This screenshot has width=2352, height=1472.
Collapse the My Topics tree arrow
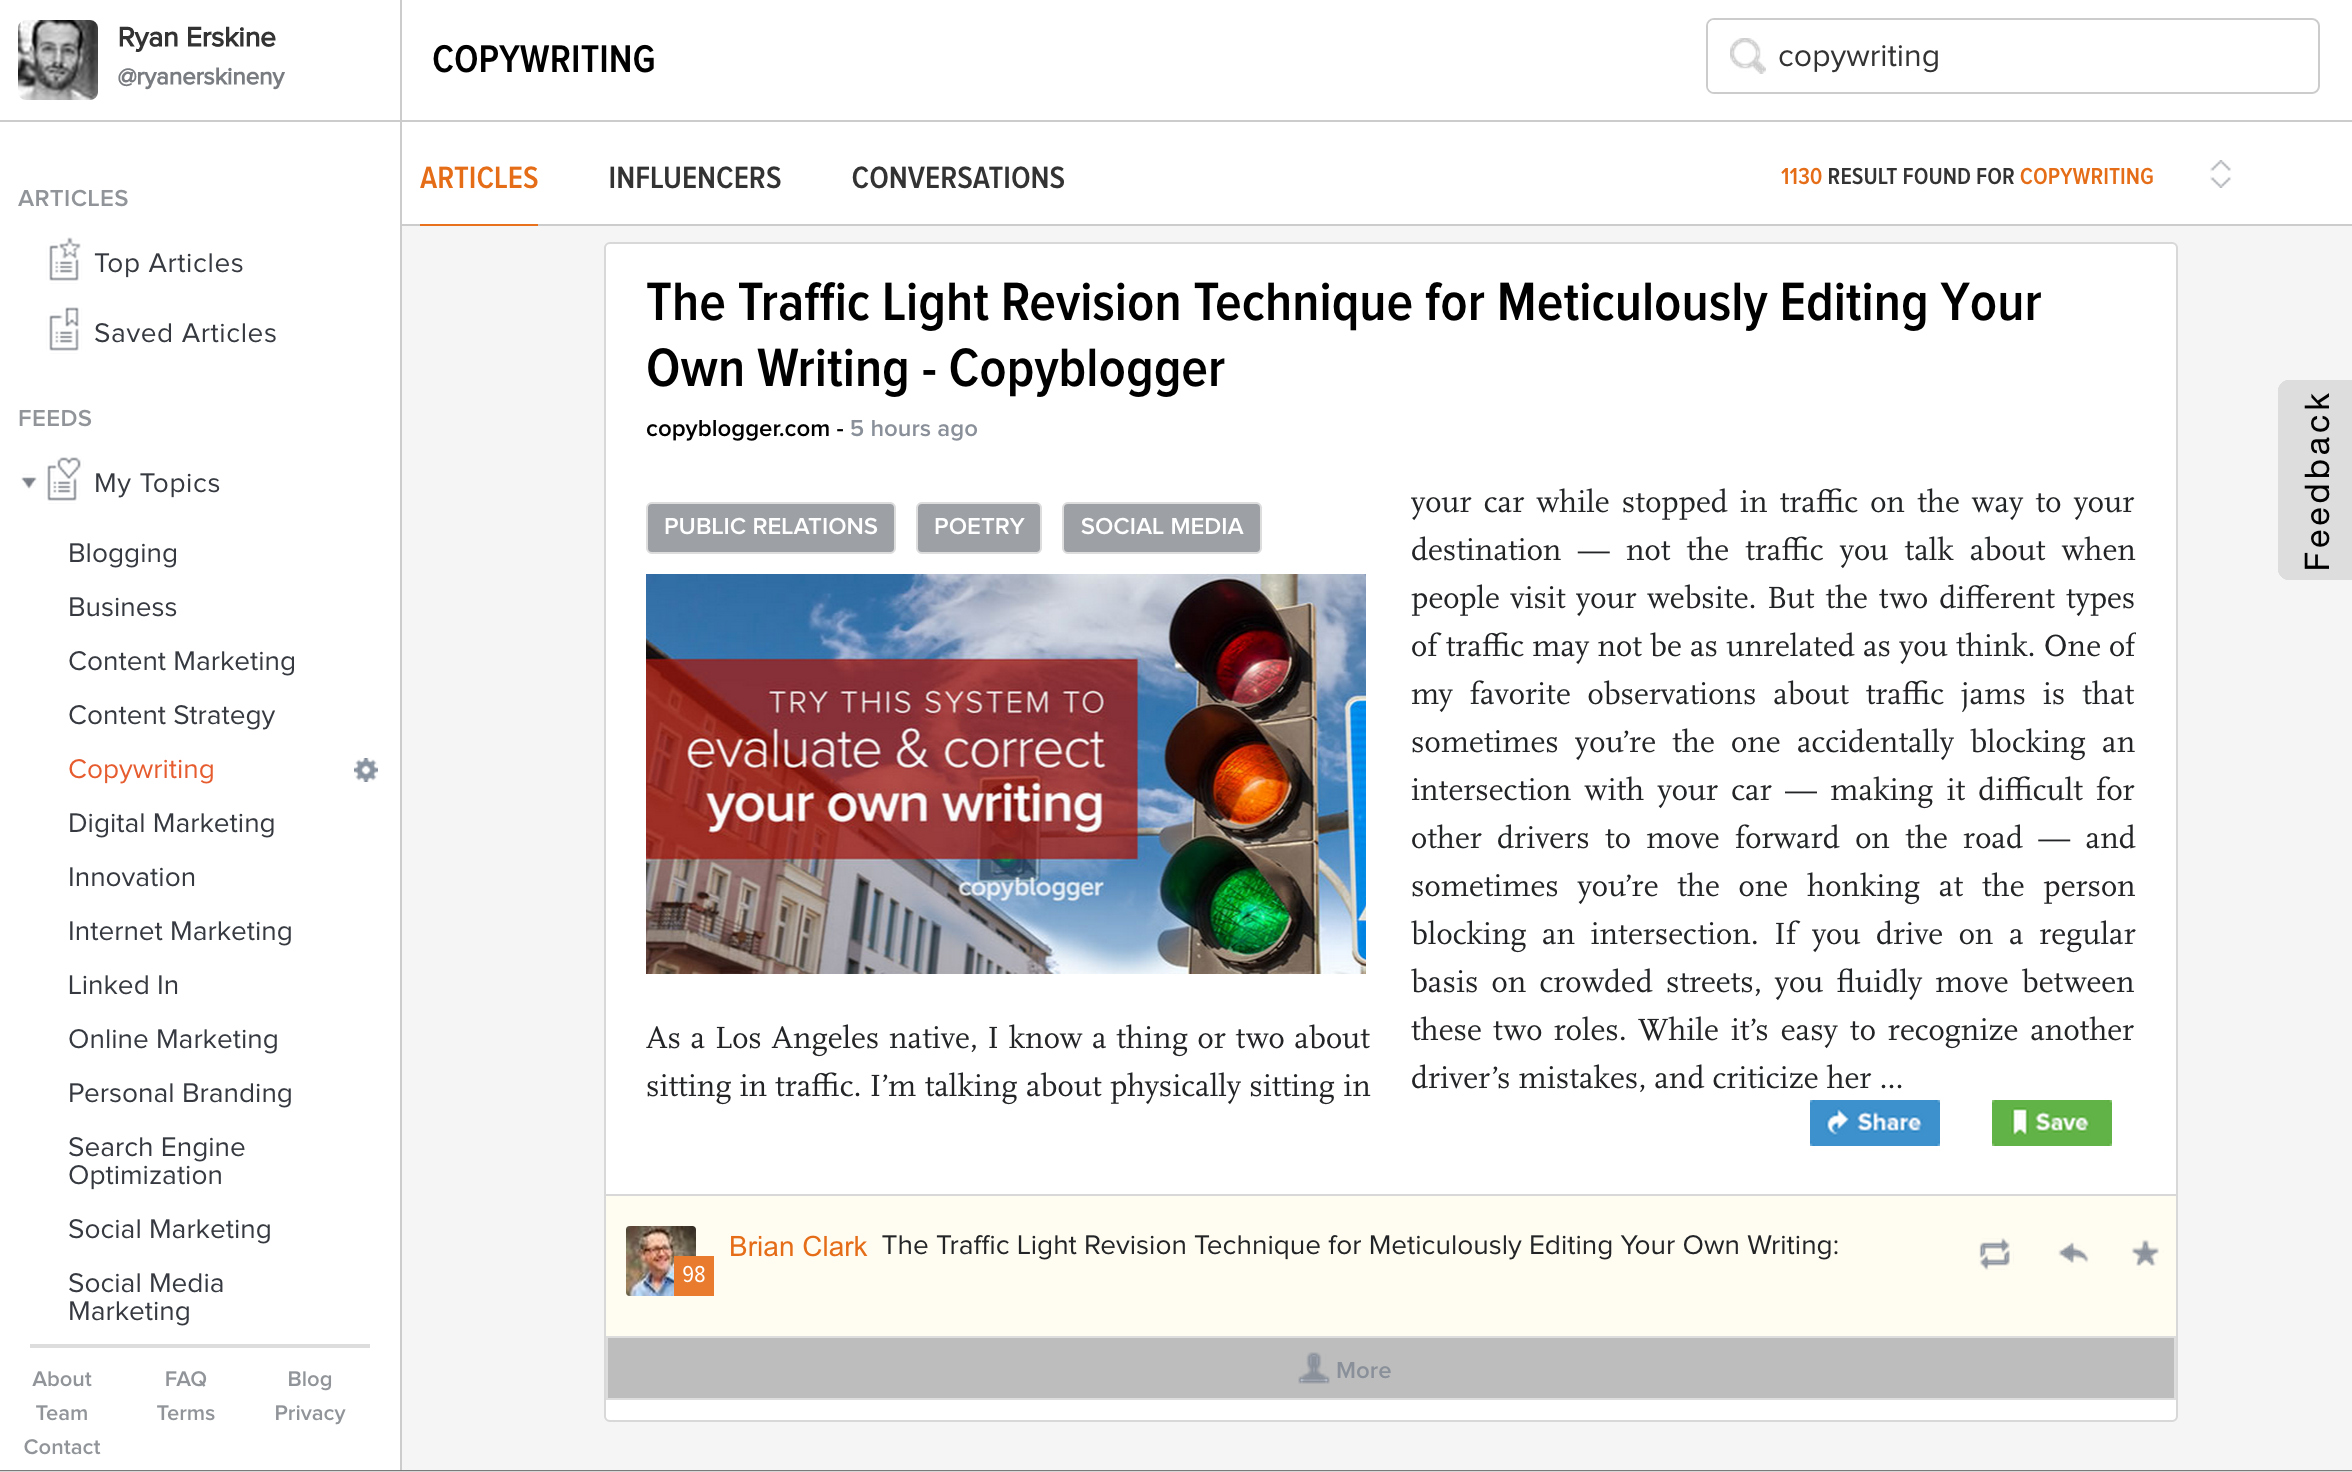coord(29,483)
